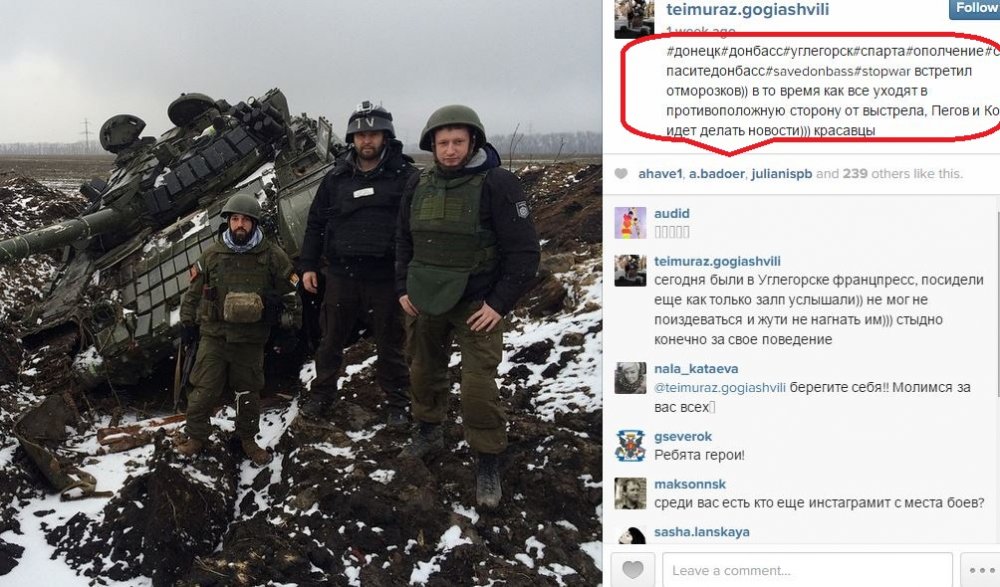This screenshot has height=587, width=1000.
Task: Click sasha.lanskaya's avatar image
Action: point(630,535)
